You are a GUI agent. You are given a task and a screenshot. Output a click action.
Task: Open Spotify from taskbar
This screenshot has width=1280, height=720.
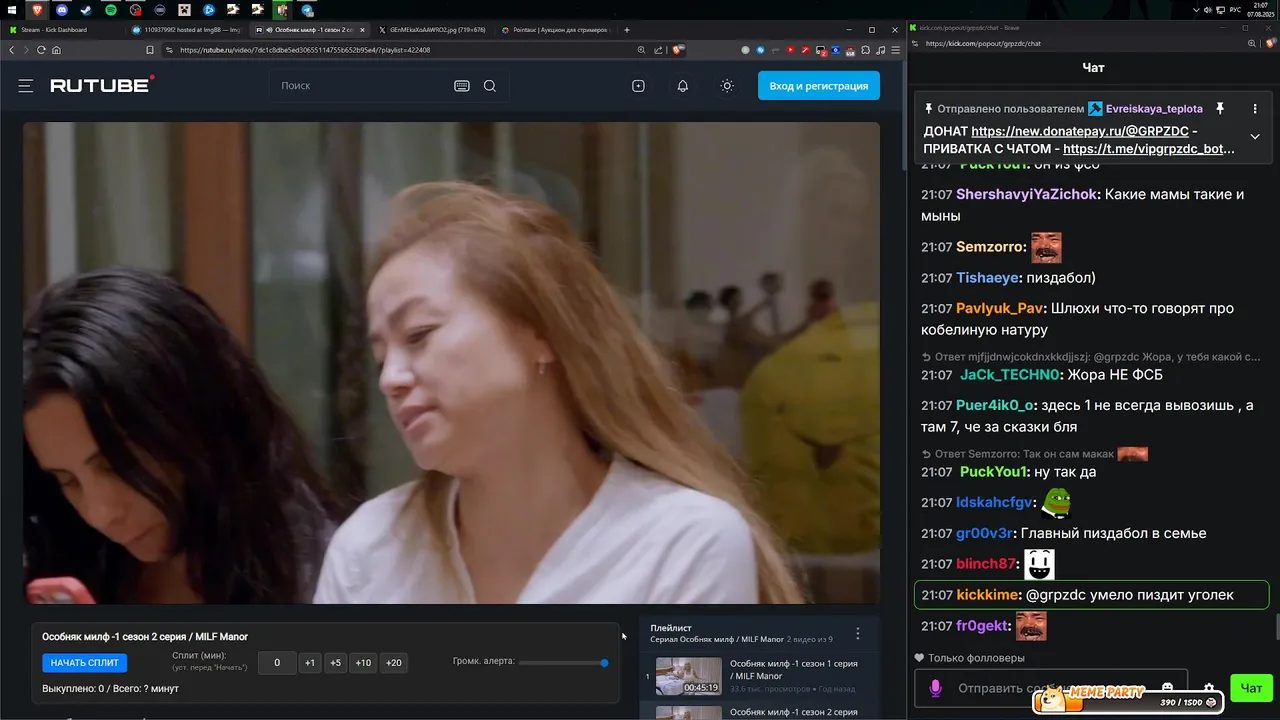111,9
